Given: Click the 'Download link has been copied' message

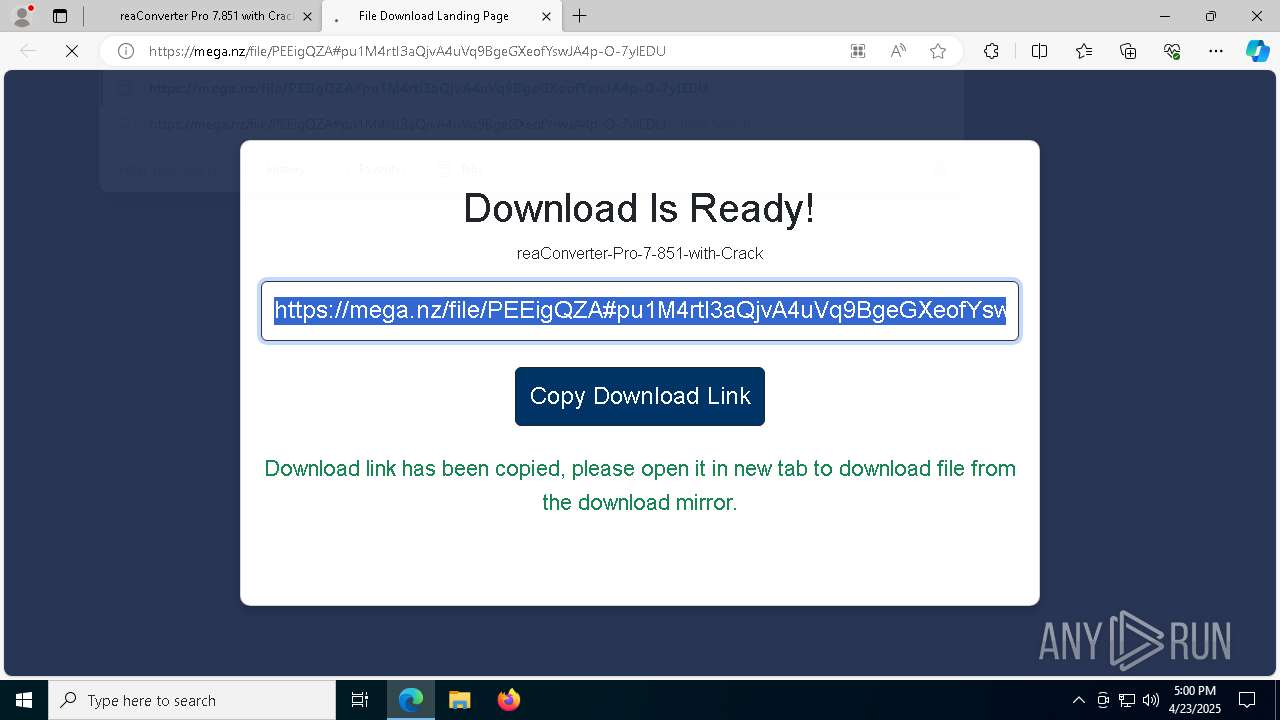Looking at the screenshot, I should [640, 485].
